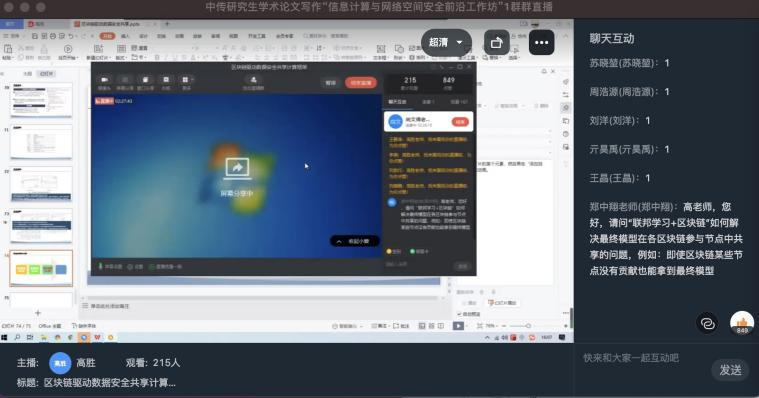Click the camera icon in the live toolbar

[x=104, y=80]
